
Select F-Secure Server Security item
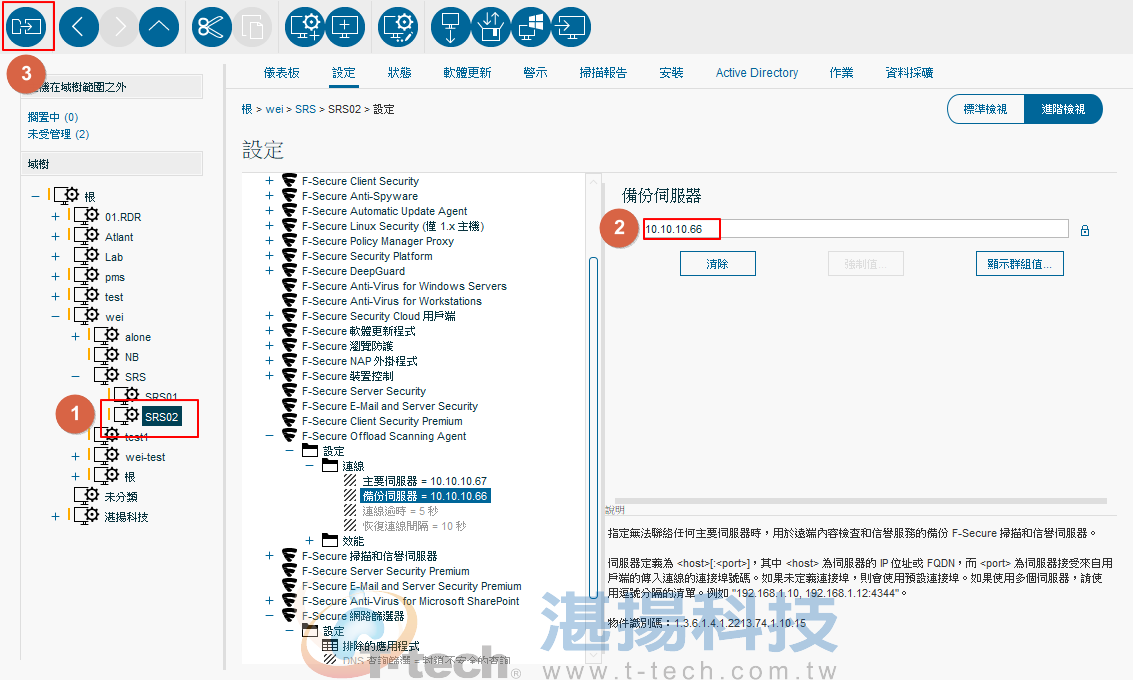363,391
